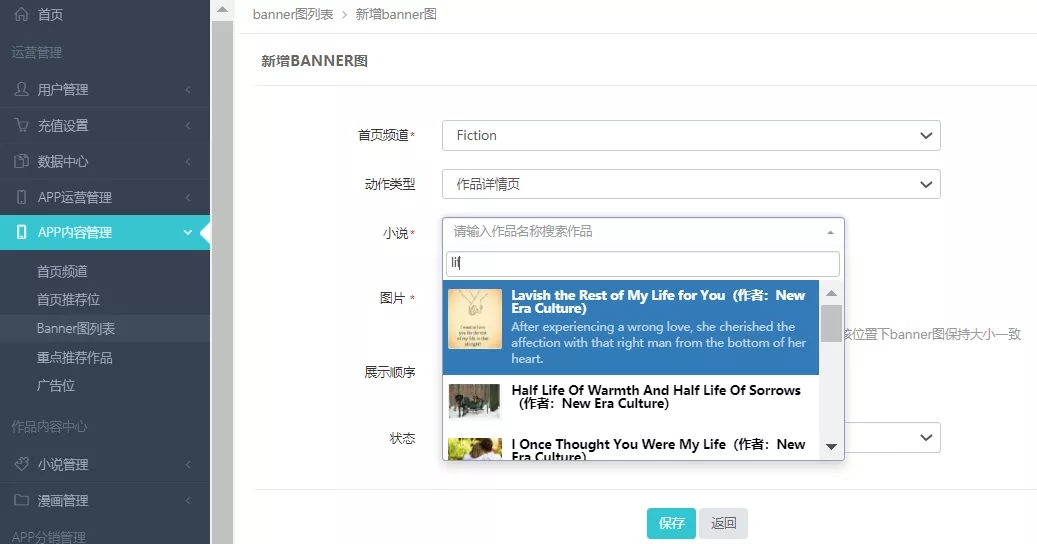The width and height of the screenshot is (1037, 544).
Task: Close the 小说 search dropdown via its arrow
Action: [x=830, y=233]
